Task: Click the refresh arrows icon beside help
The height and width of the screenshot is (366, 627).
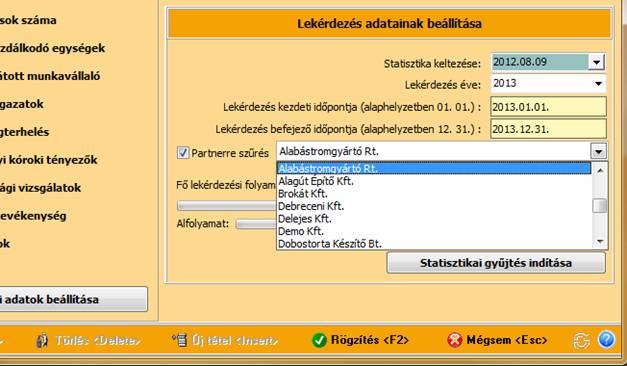Action: [x=581, y=340]
